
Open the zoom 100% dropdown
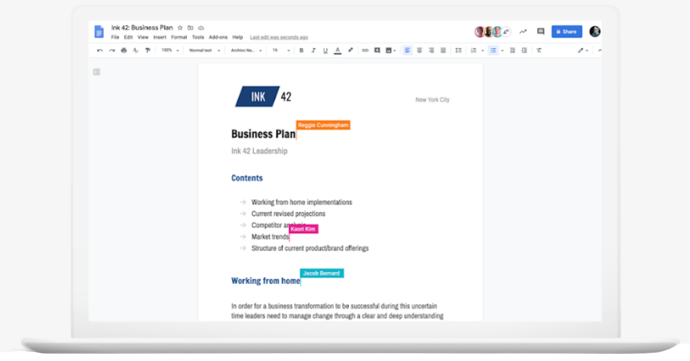coord(170,51)
